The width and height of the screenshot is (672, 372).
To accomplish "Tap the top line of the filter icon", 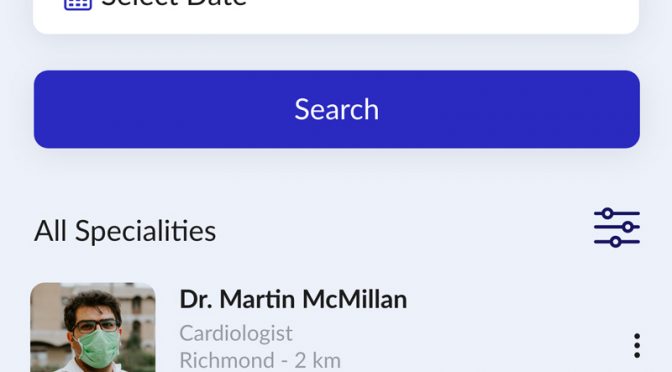I will pos(617,213).
